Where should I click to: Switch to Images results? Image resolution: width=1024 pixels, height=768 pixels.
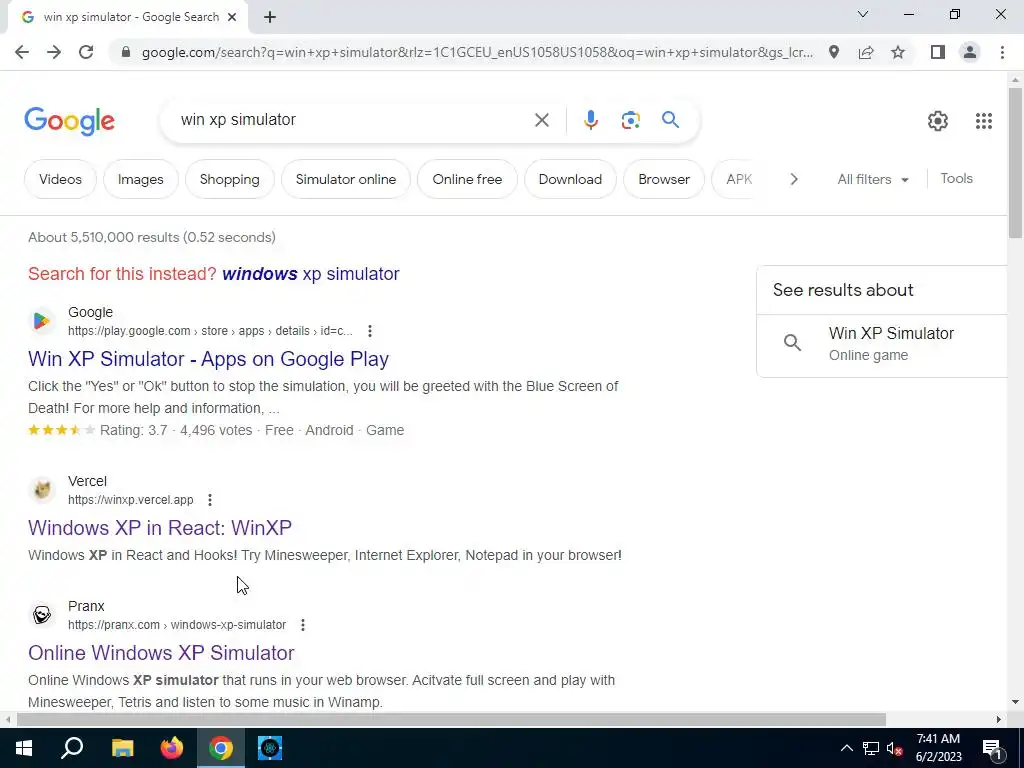(140, 179)
